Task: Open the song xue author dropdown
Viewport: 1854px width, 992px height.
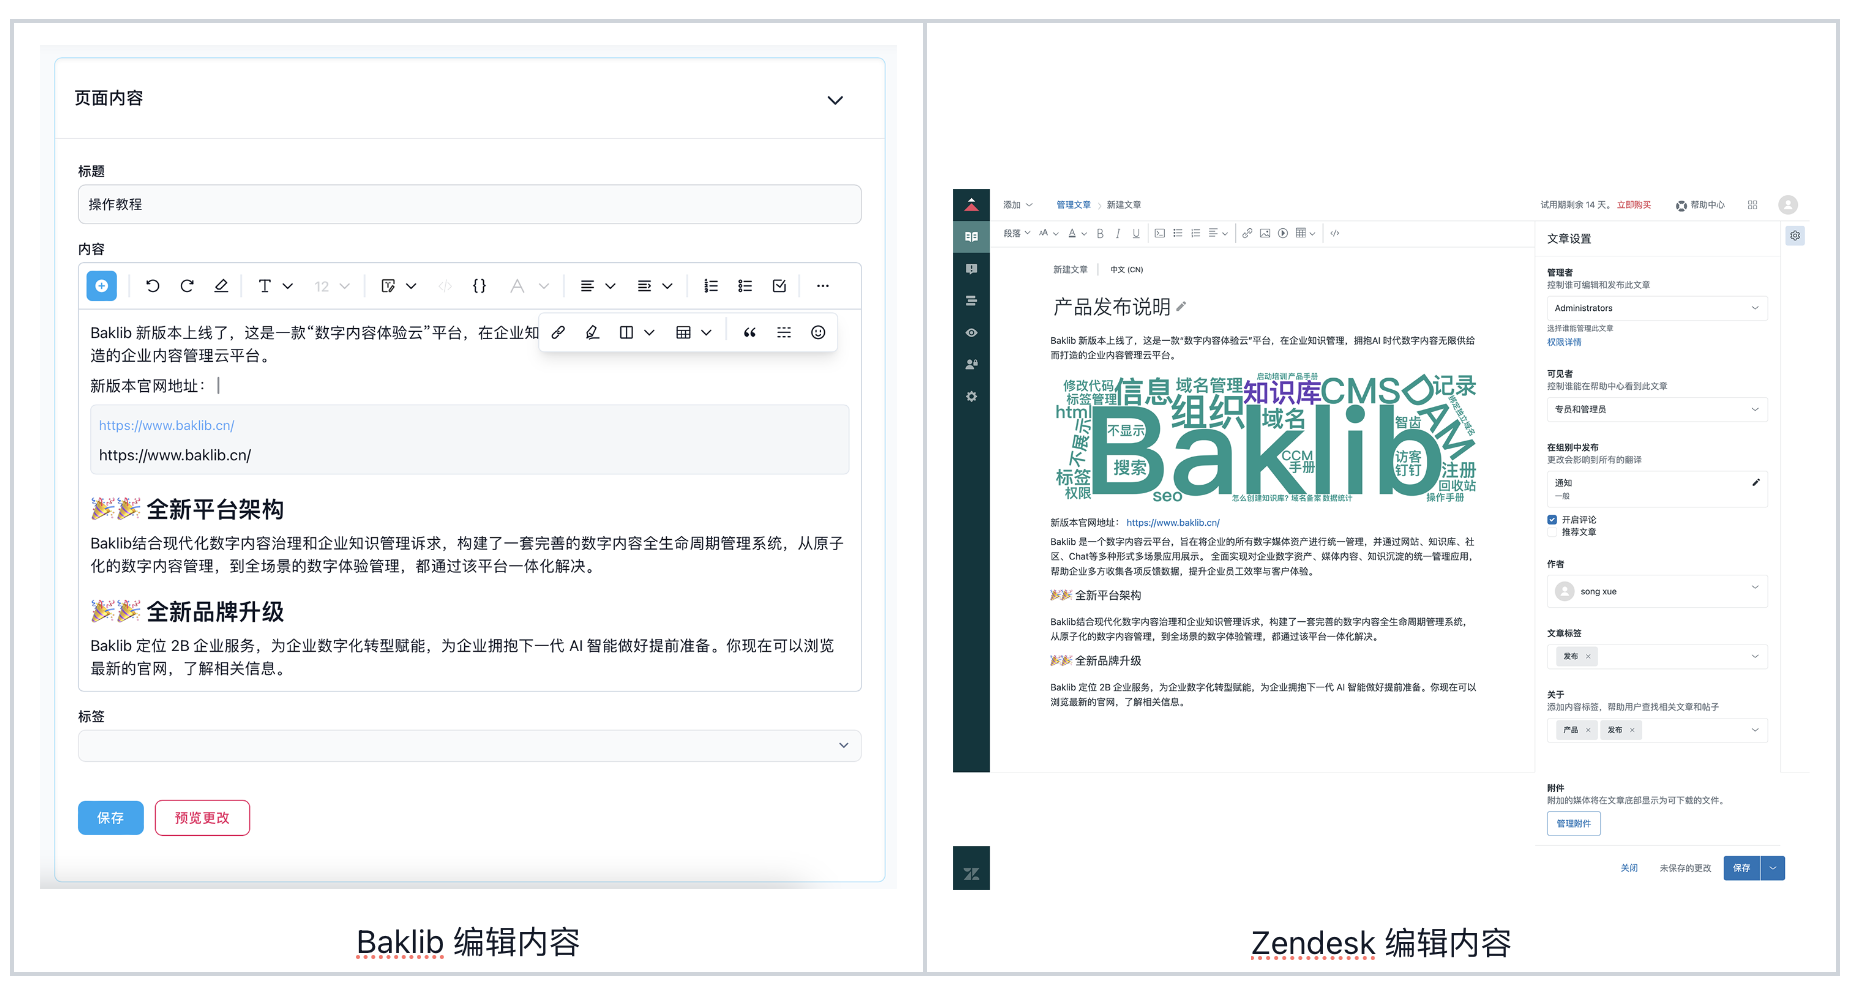Action: point(1657,591)
